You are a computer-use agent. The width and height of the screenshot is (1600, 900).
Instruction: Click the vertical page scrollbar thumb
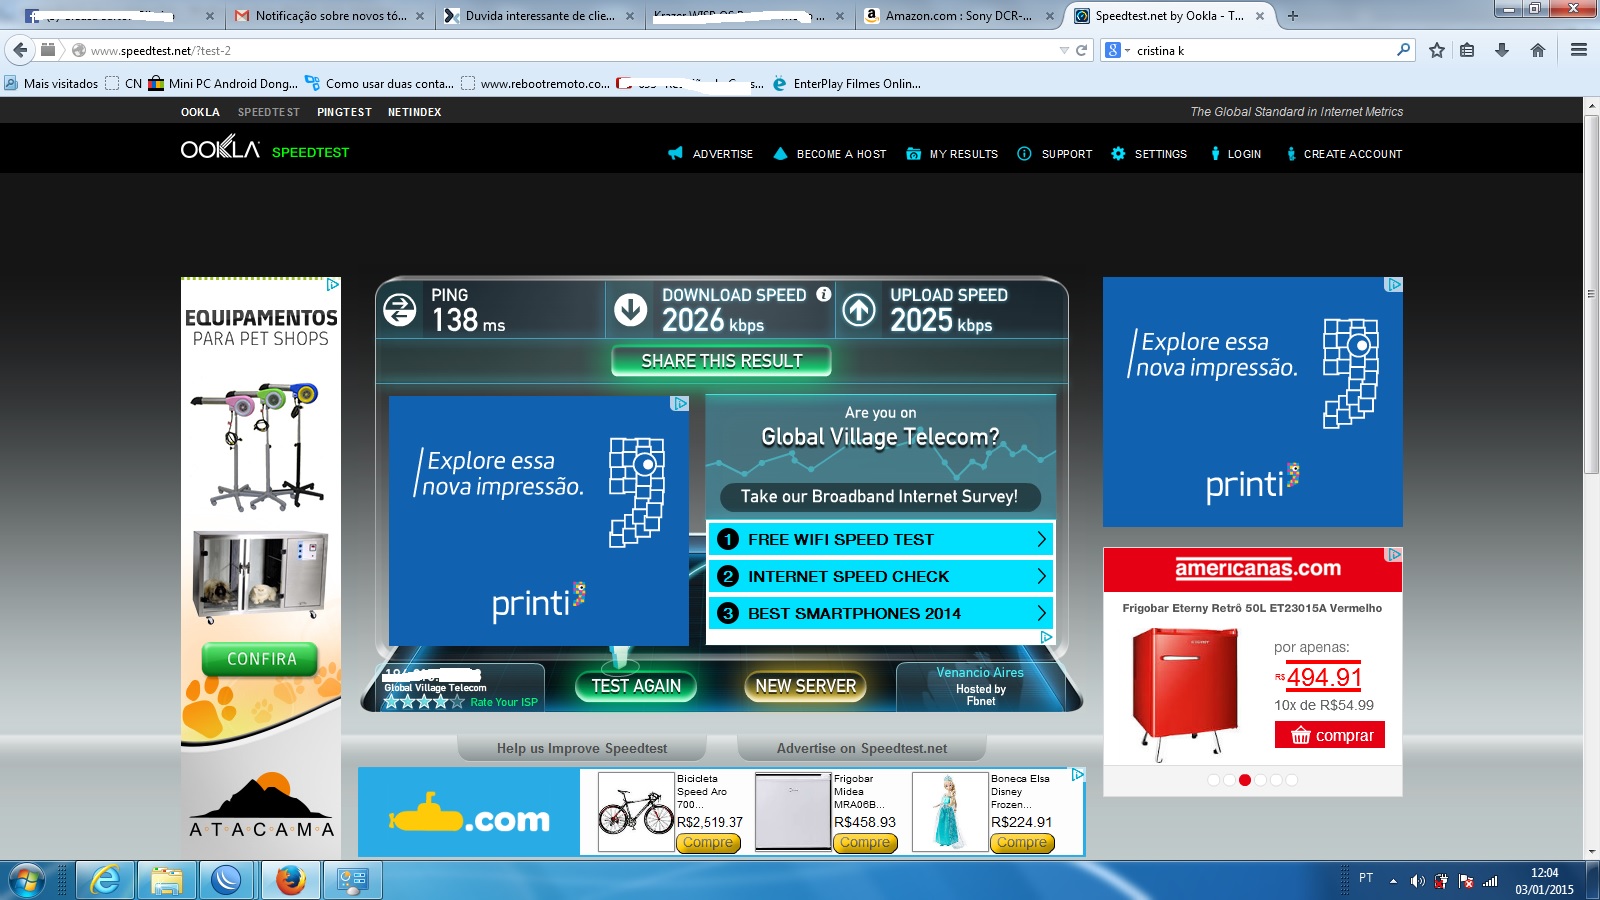(x=1591, y=295)
